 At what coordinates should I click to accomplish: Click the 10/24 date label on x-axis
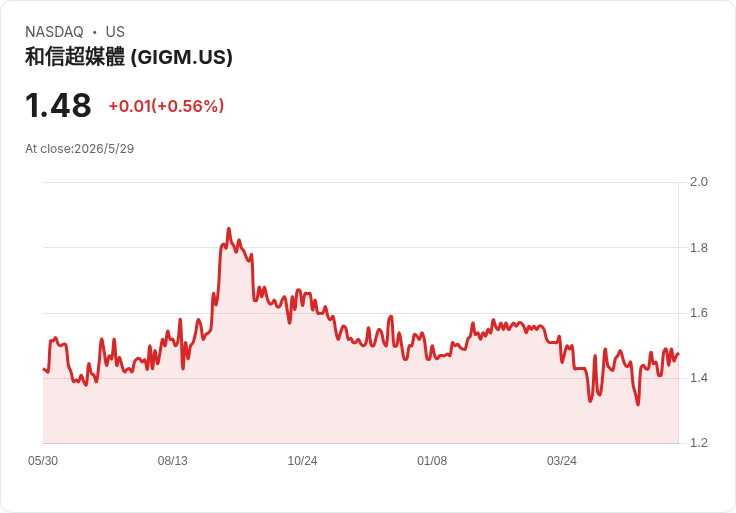pos(302,461)
